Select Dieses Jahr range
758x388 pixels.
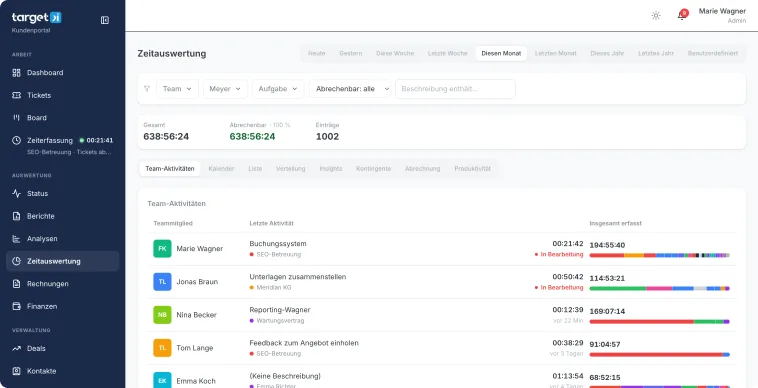coord(607,53)
